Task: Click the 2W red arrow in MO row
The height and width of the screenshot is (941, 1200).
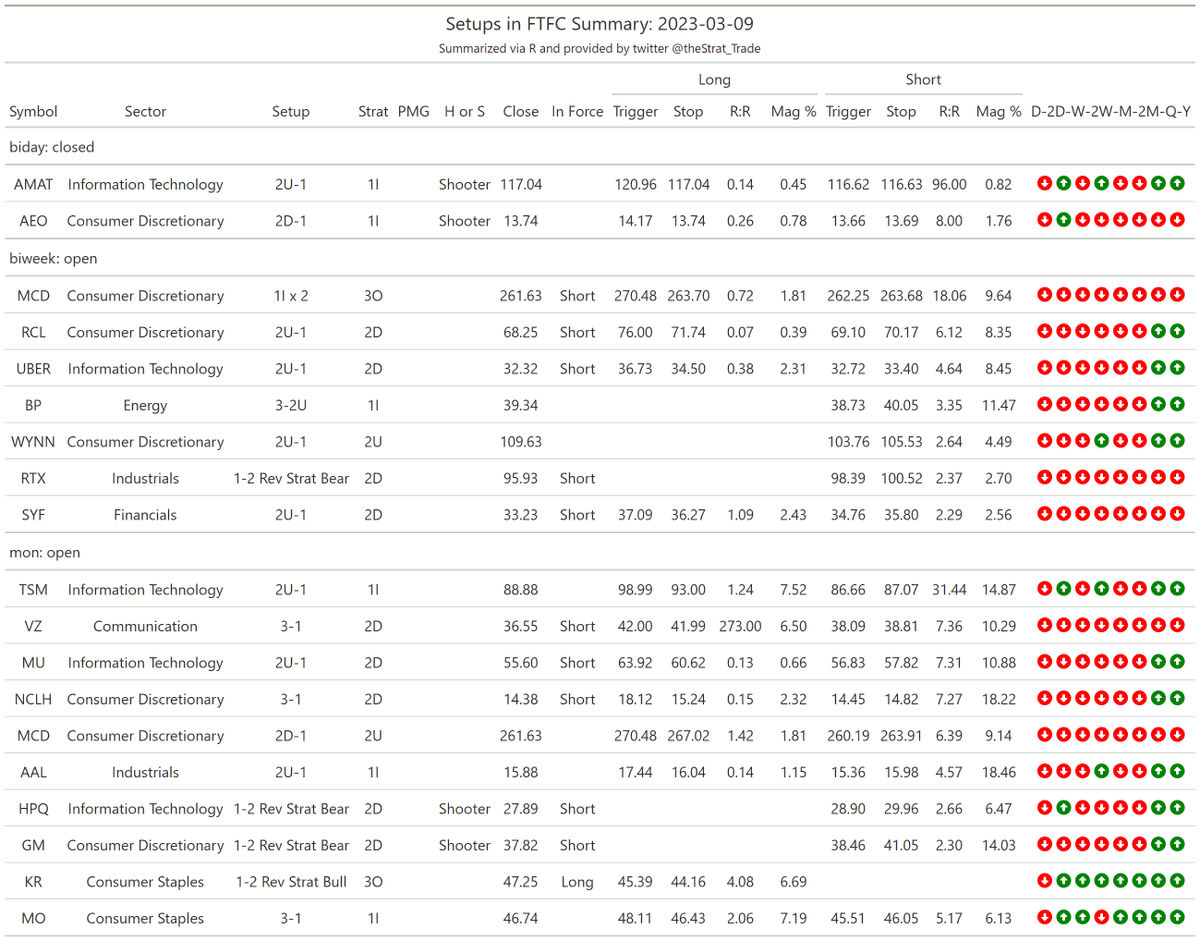Action: 1101,918
